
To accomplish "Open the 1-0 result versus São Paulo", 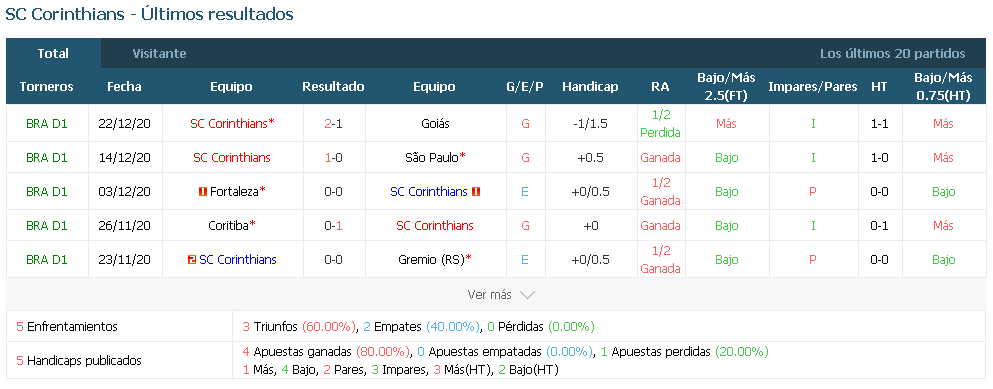I will click(x=333, y=158).
